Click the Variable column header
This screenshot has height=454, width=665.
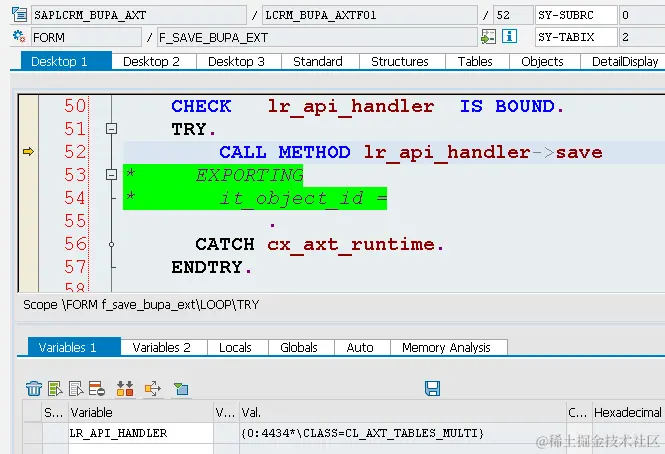click(x=141, y=412)
